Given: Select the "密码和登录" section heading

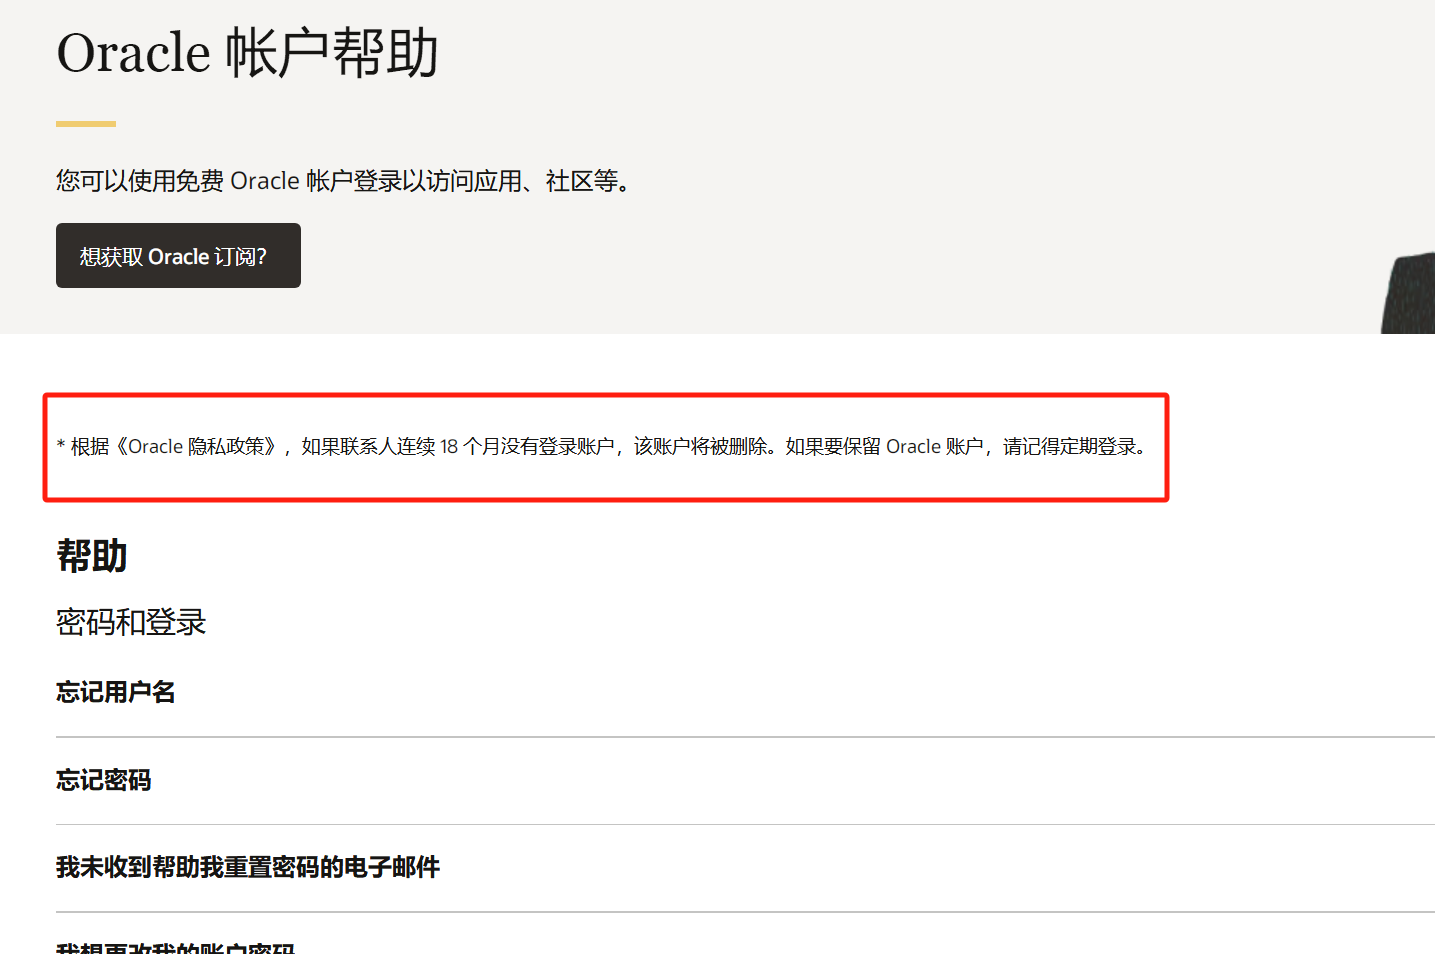Looking at the screenshot, I should click(x=130, y=622).
